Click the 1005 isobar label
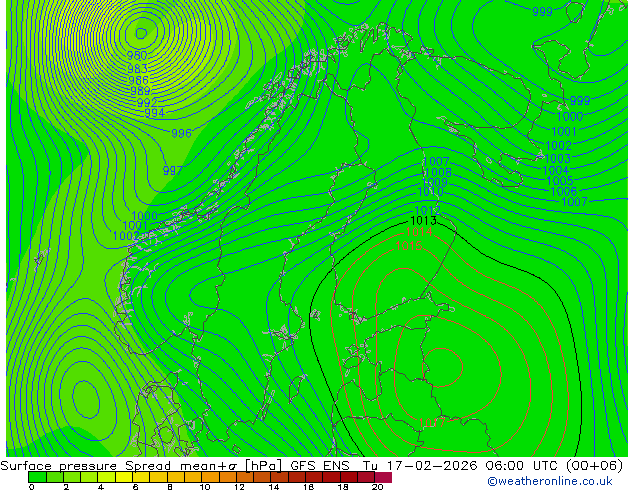 [x=560, y=181]
